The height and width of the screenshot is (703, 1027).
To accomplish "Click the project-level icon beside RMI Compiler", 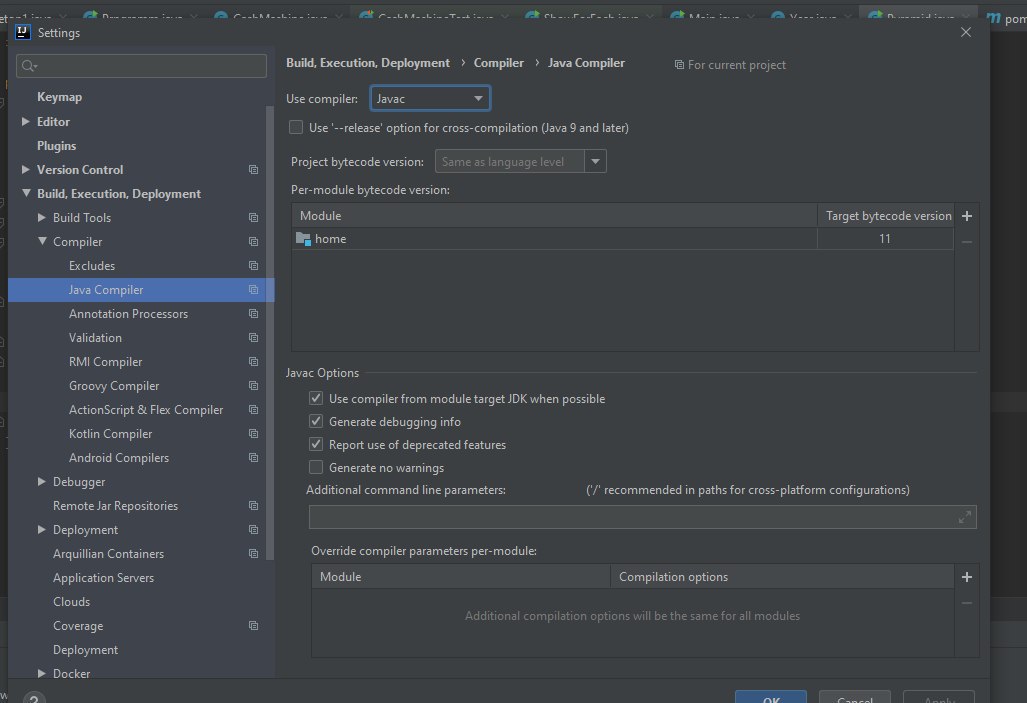I will 253,362.
